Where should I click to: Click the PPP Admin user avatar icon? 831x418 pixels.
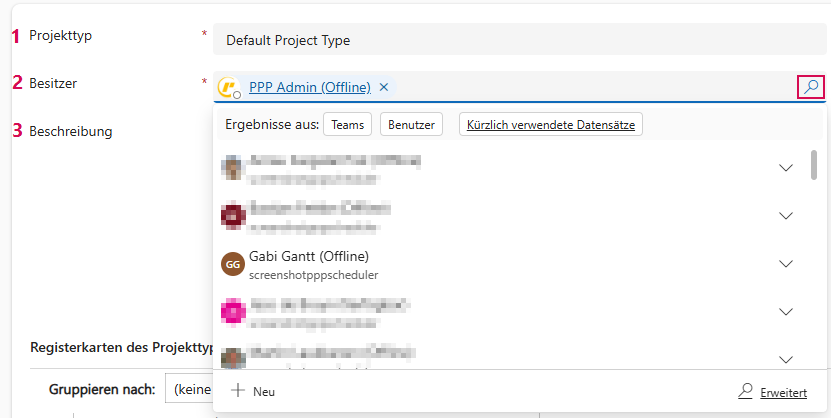click(228, 87)
